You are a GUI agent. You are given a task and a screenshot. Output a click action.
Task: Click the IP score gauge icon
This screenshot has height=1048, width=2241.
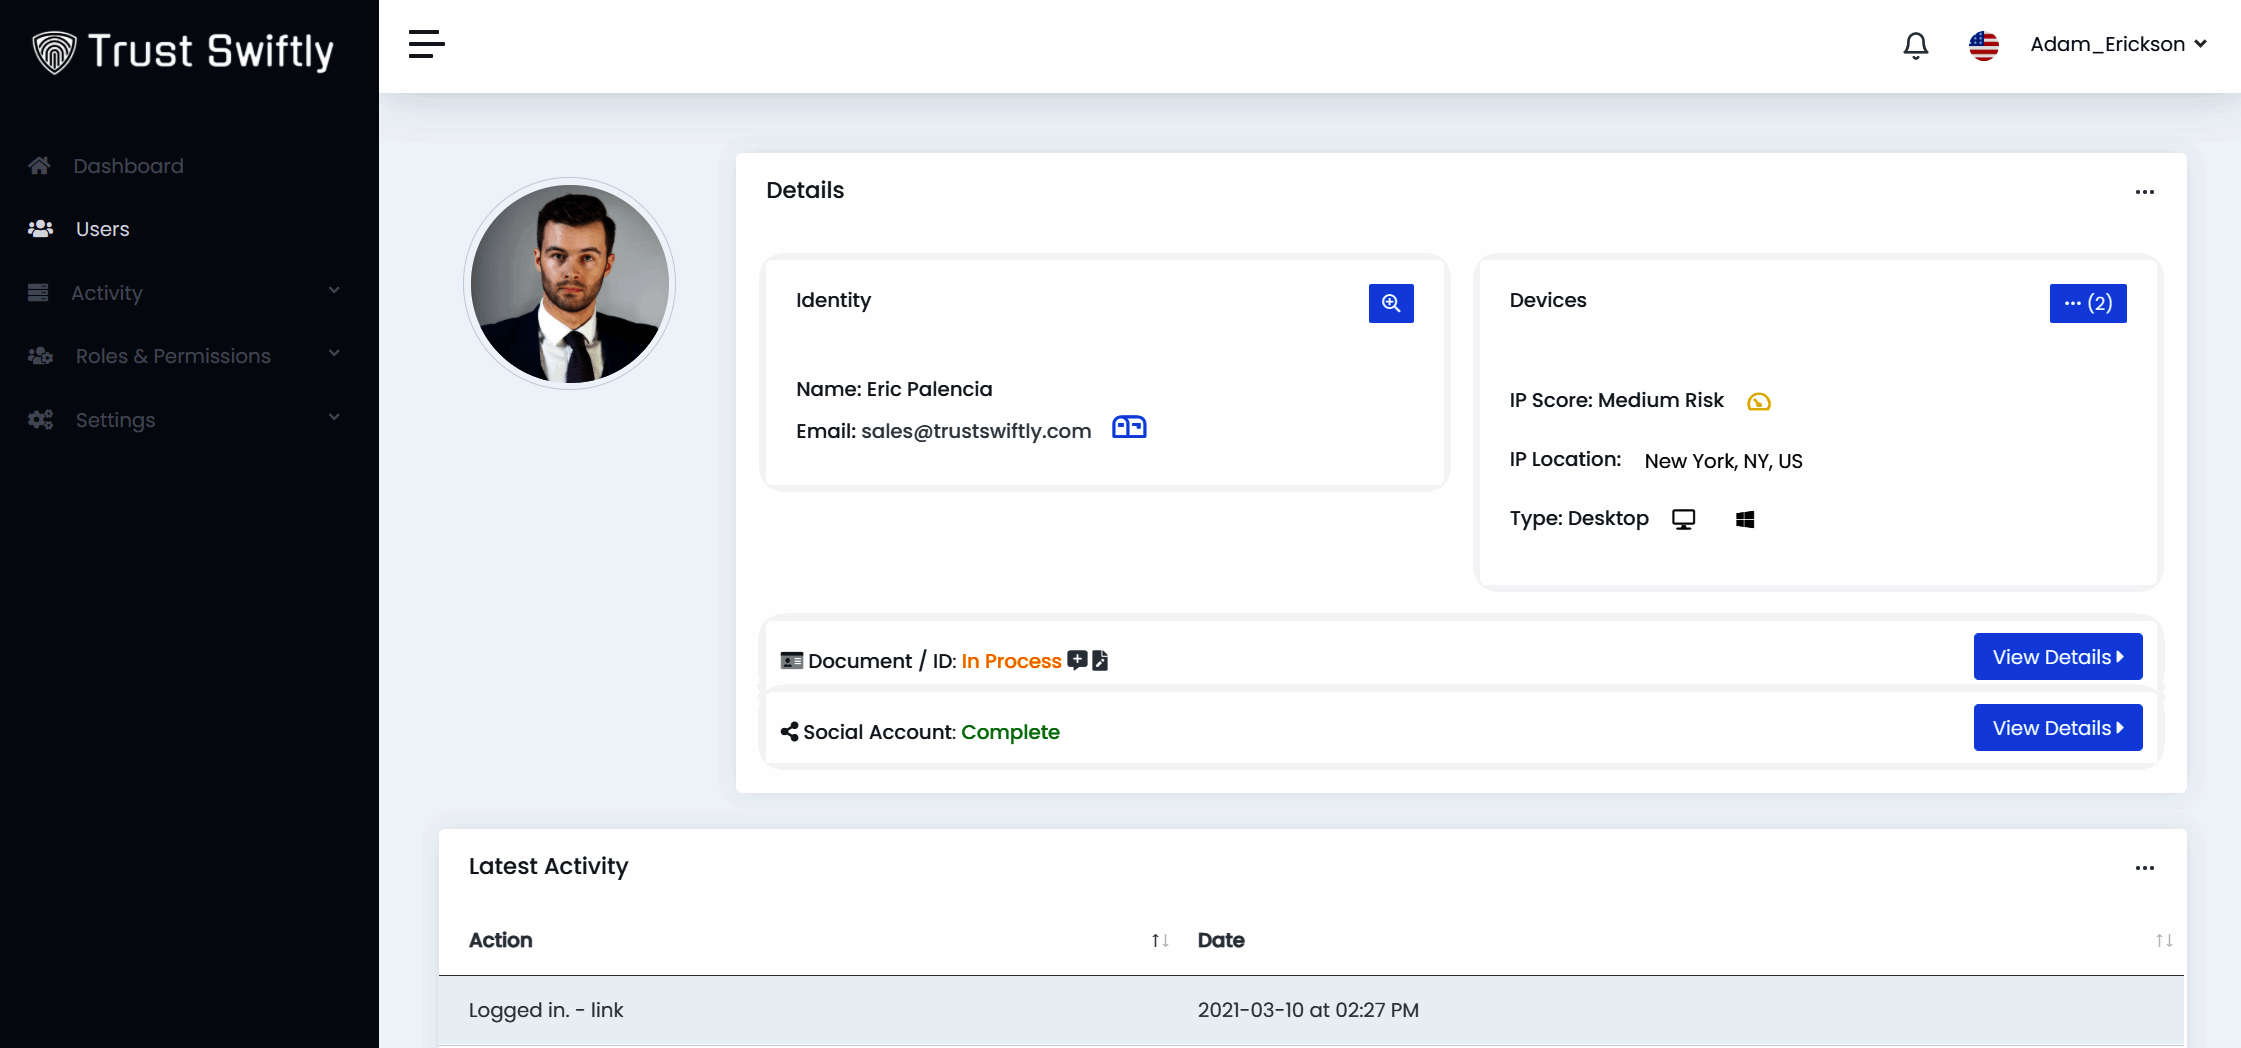pyautogui.click(x=1758, y=402)
